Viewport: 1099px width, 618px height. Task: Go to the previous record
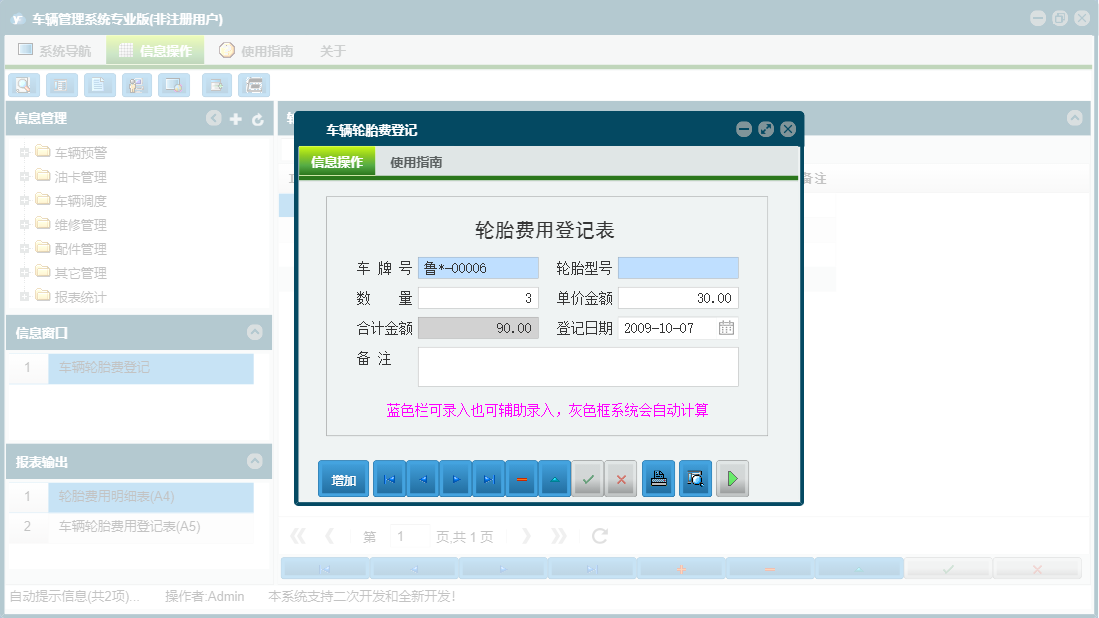[422, 478]
